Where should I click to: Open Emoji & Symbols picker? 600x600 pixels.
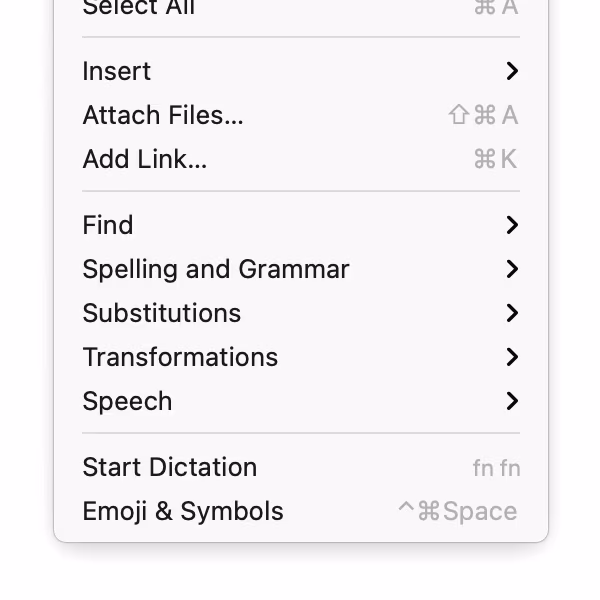[x=183, y=511]
